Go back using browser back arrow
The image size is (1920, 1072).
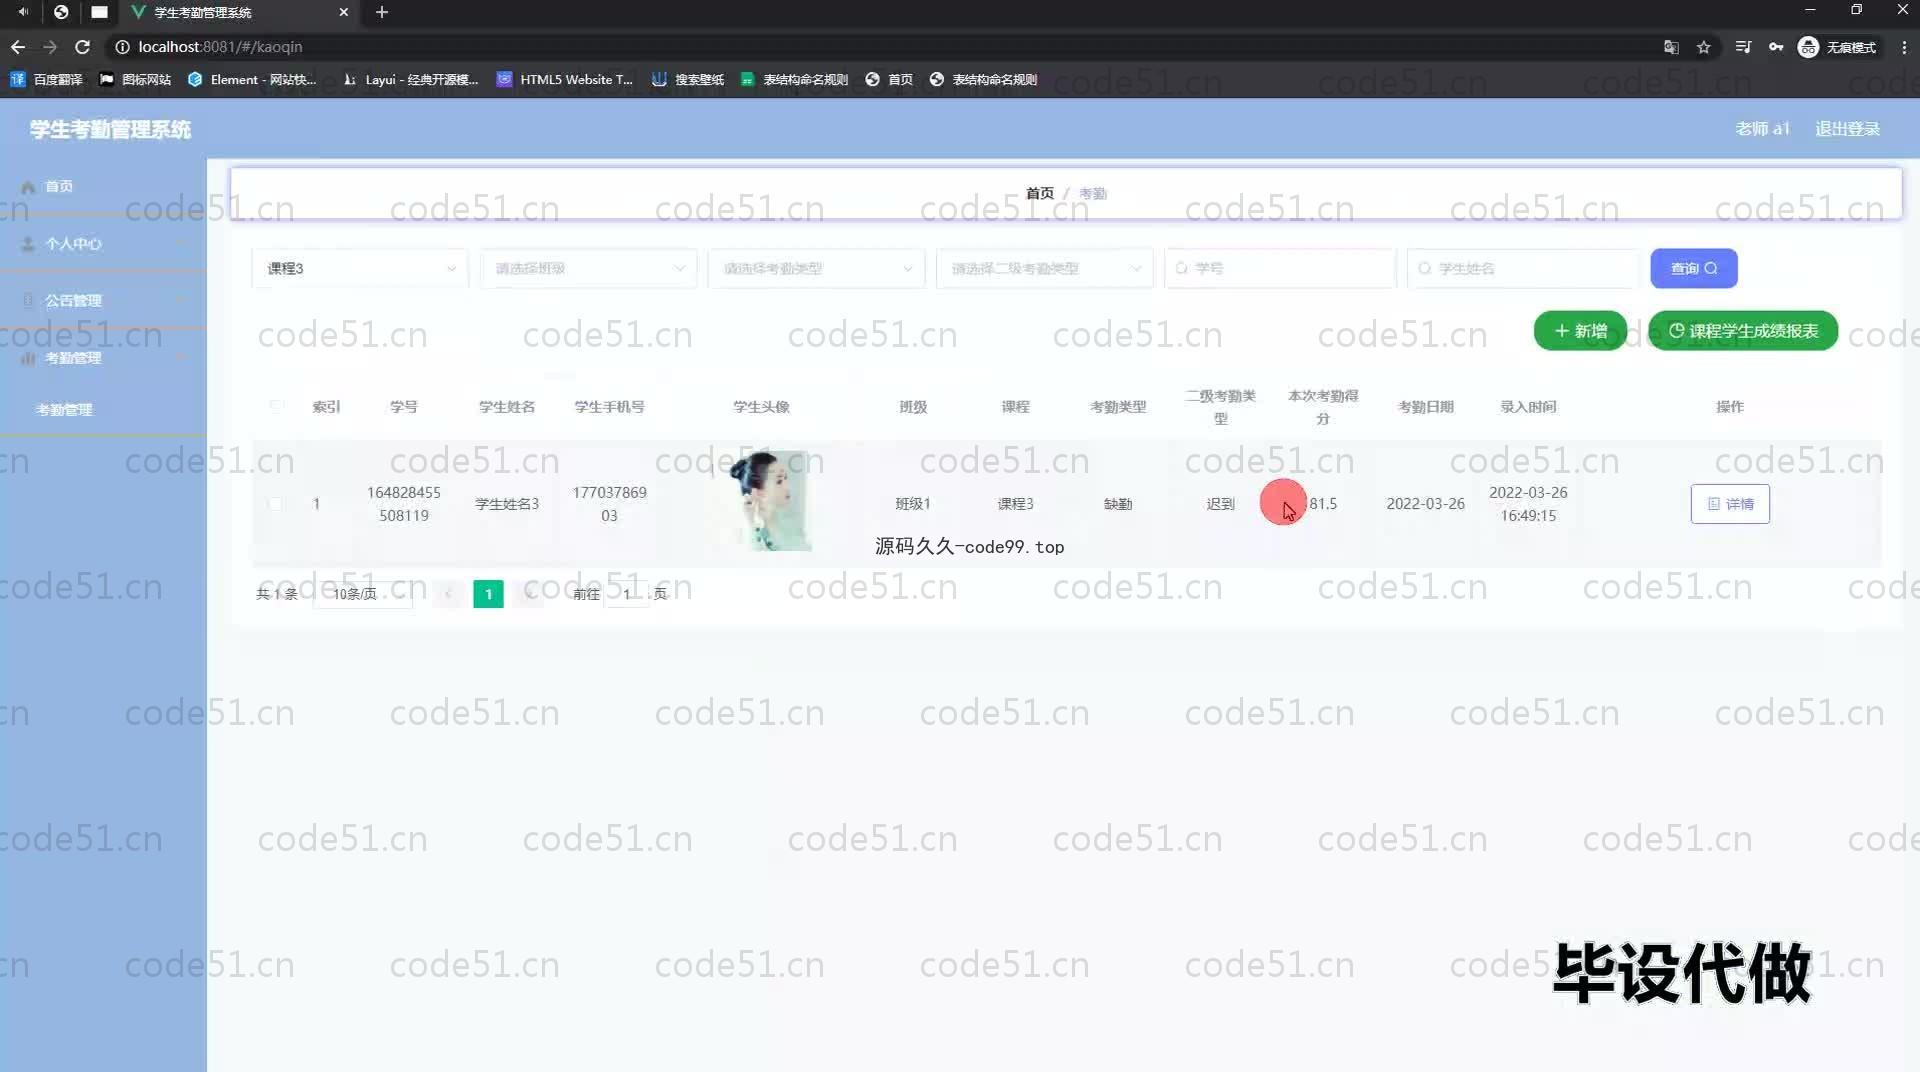click(18, 47)
